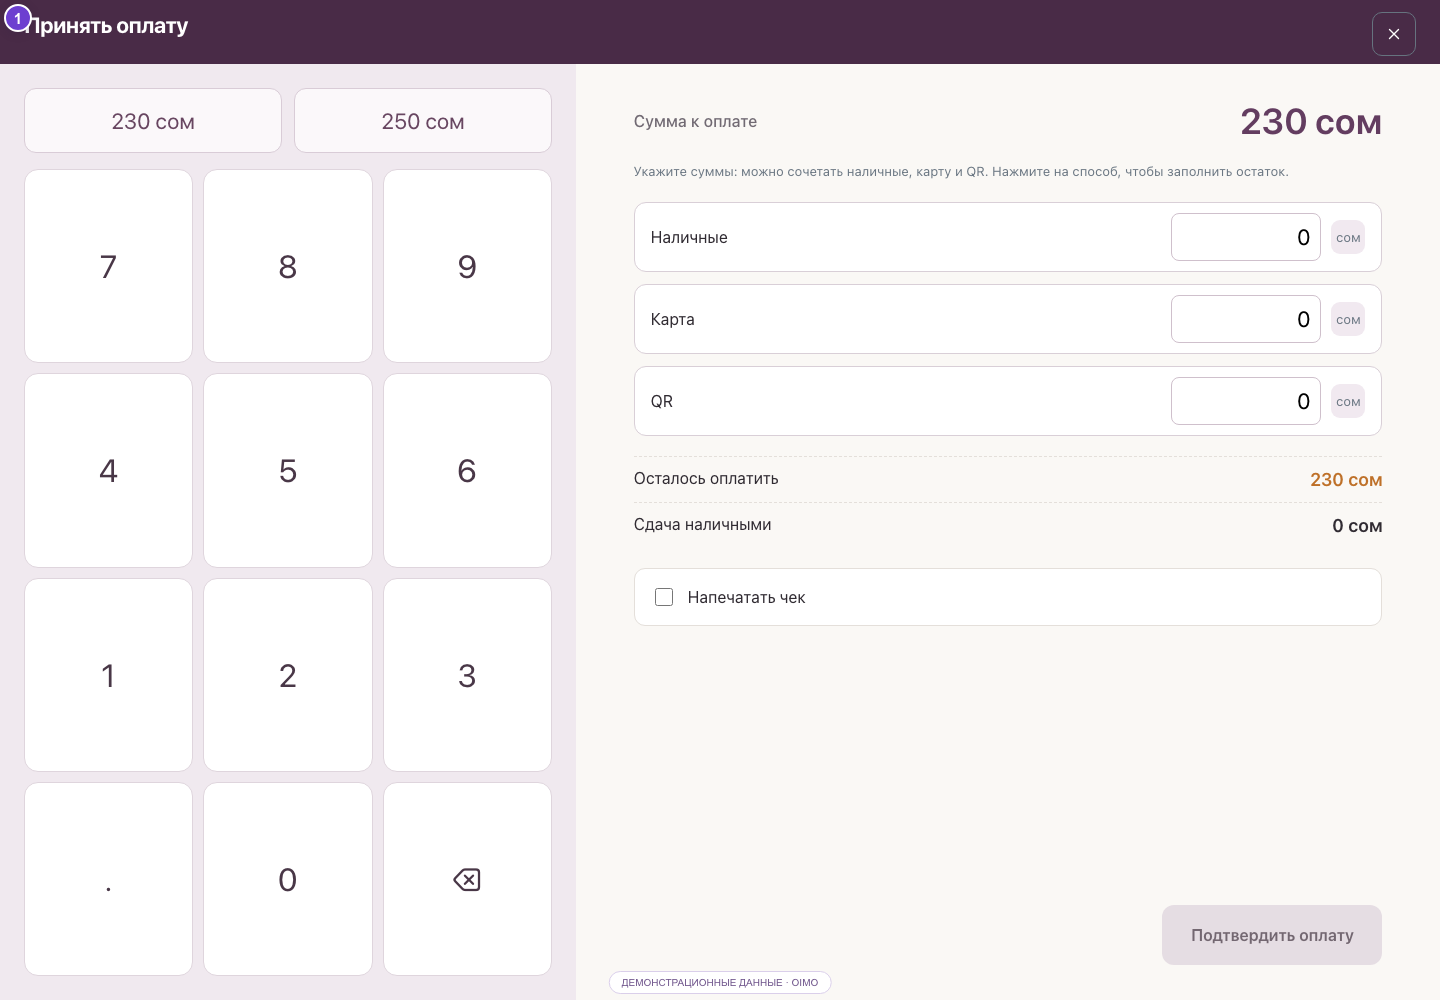Viewport: 1440px width, 1000px height.
Task: Select the "Карта" payment method label
Action: click(672, 319)
